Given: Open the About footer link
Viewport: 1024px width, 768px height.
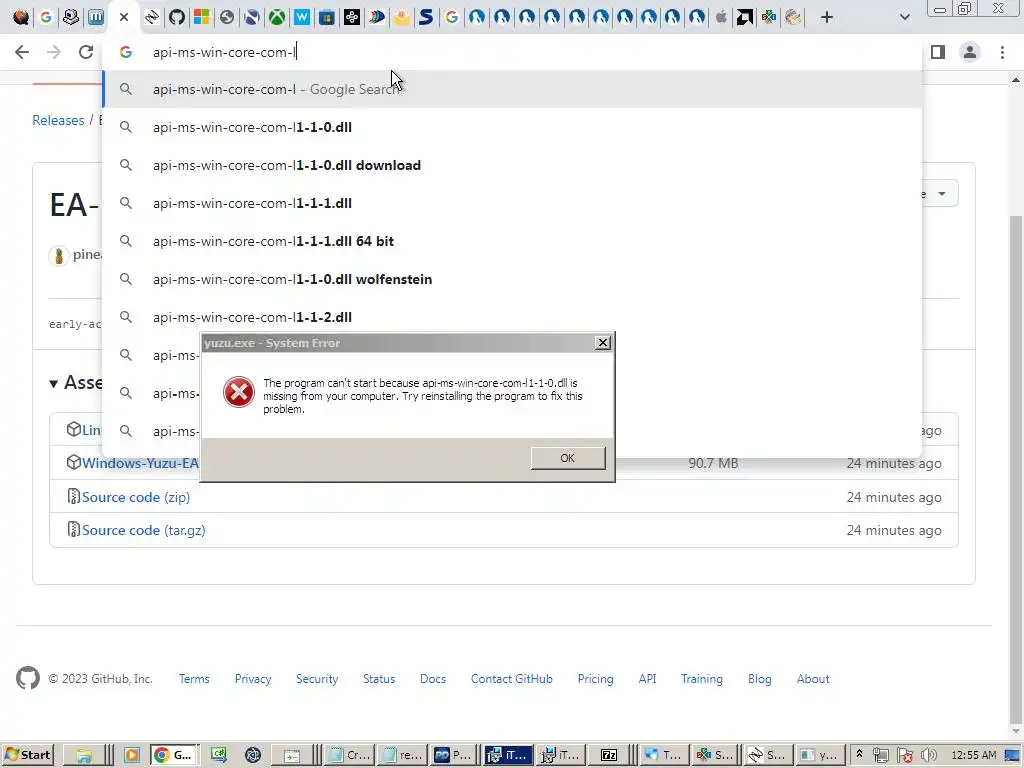Looking at the screenshot, I should point(813,679).
